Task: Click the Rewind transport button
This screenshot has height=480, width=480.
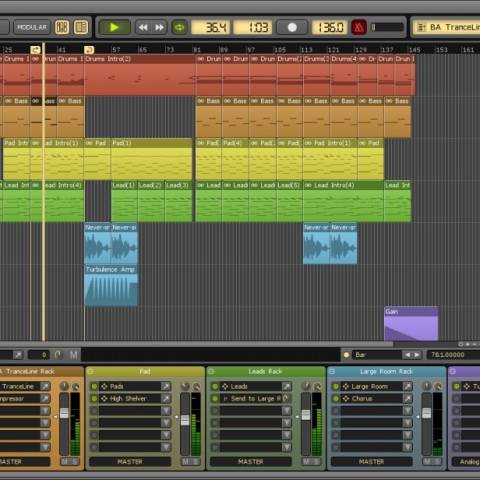Action: pyautogui.click(x=143, y=27)
